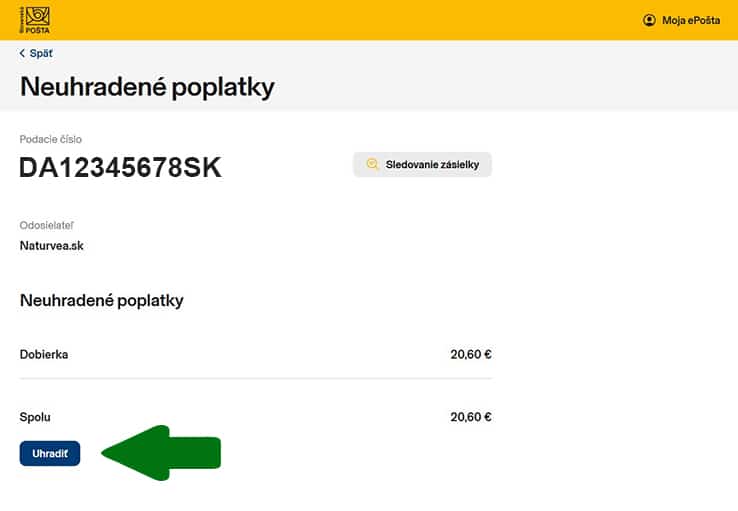This screenshot has height=511, width=738.
Task: Click the Podacie číslo label
Action: pos(50,138)
